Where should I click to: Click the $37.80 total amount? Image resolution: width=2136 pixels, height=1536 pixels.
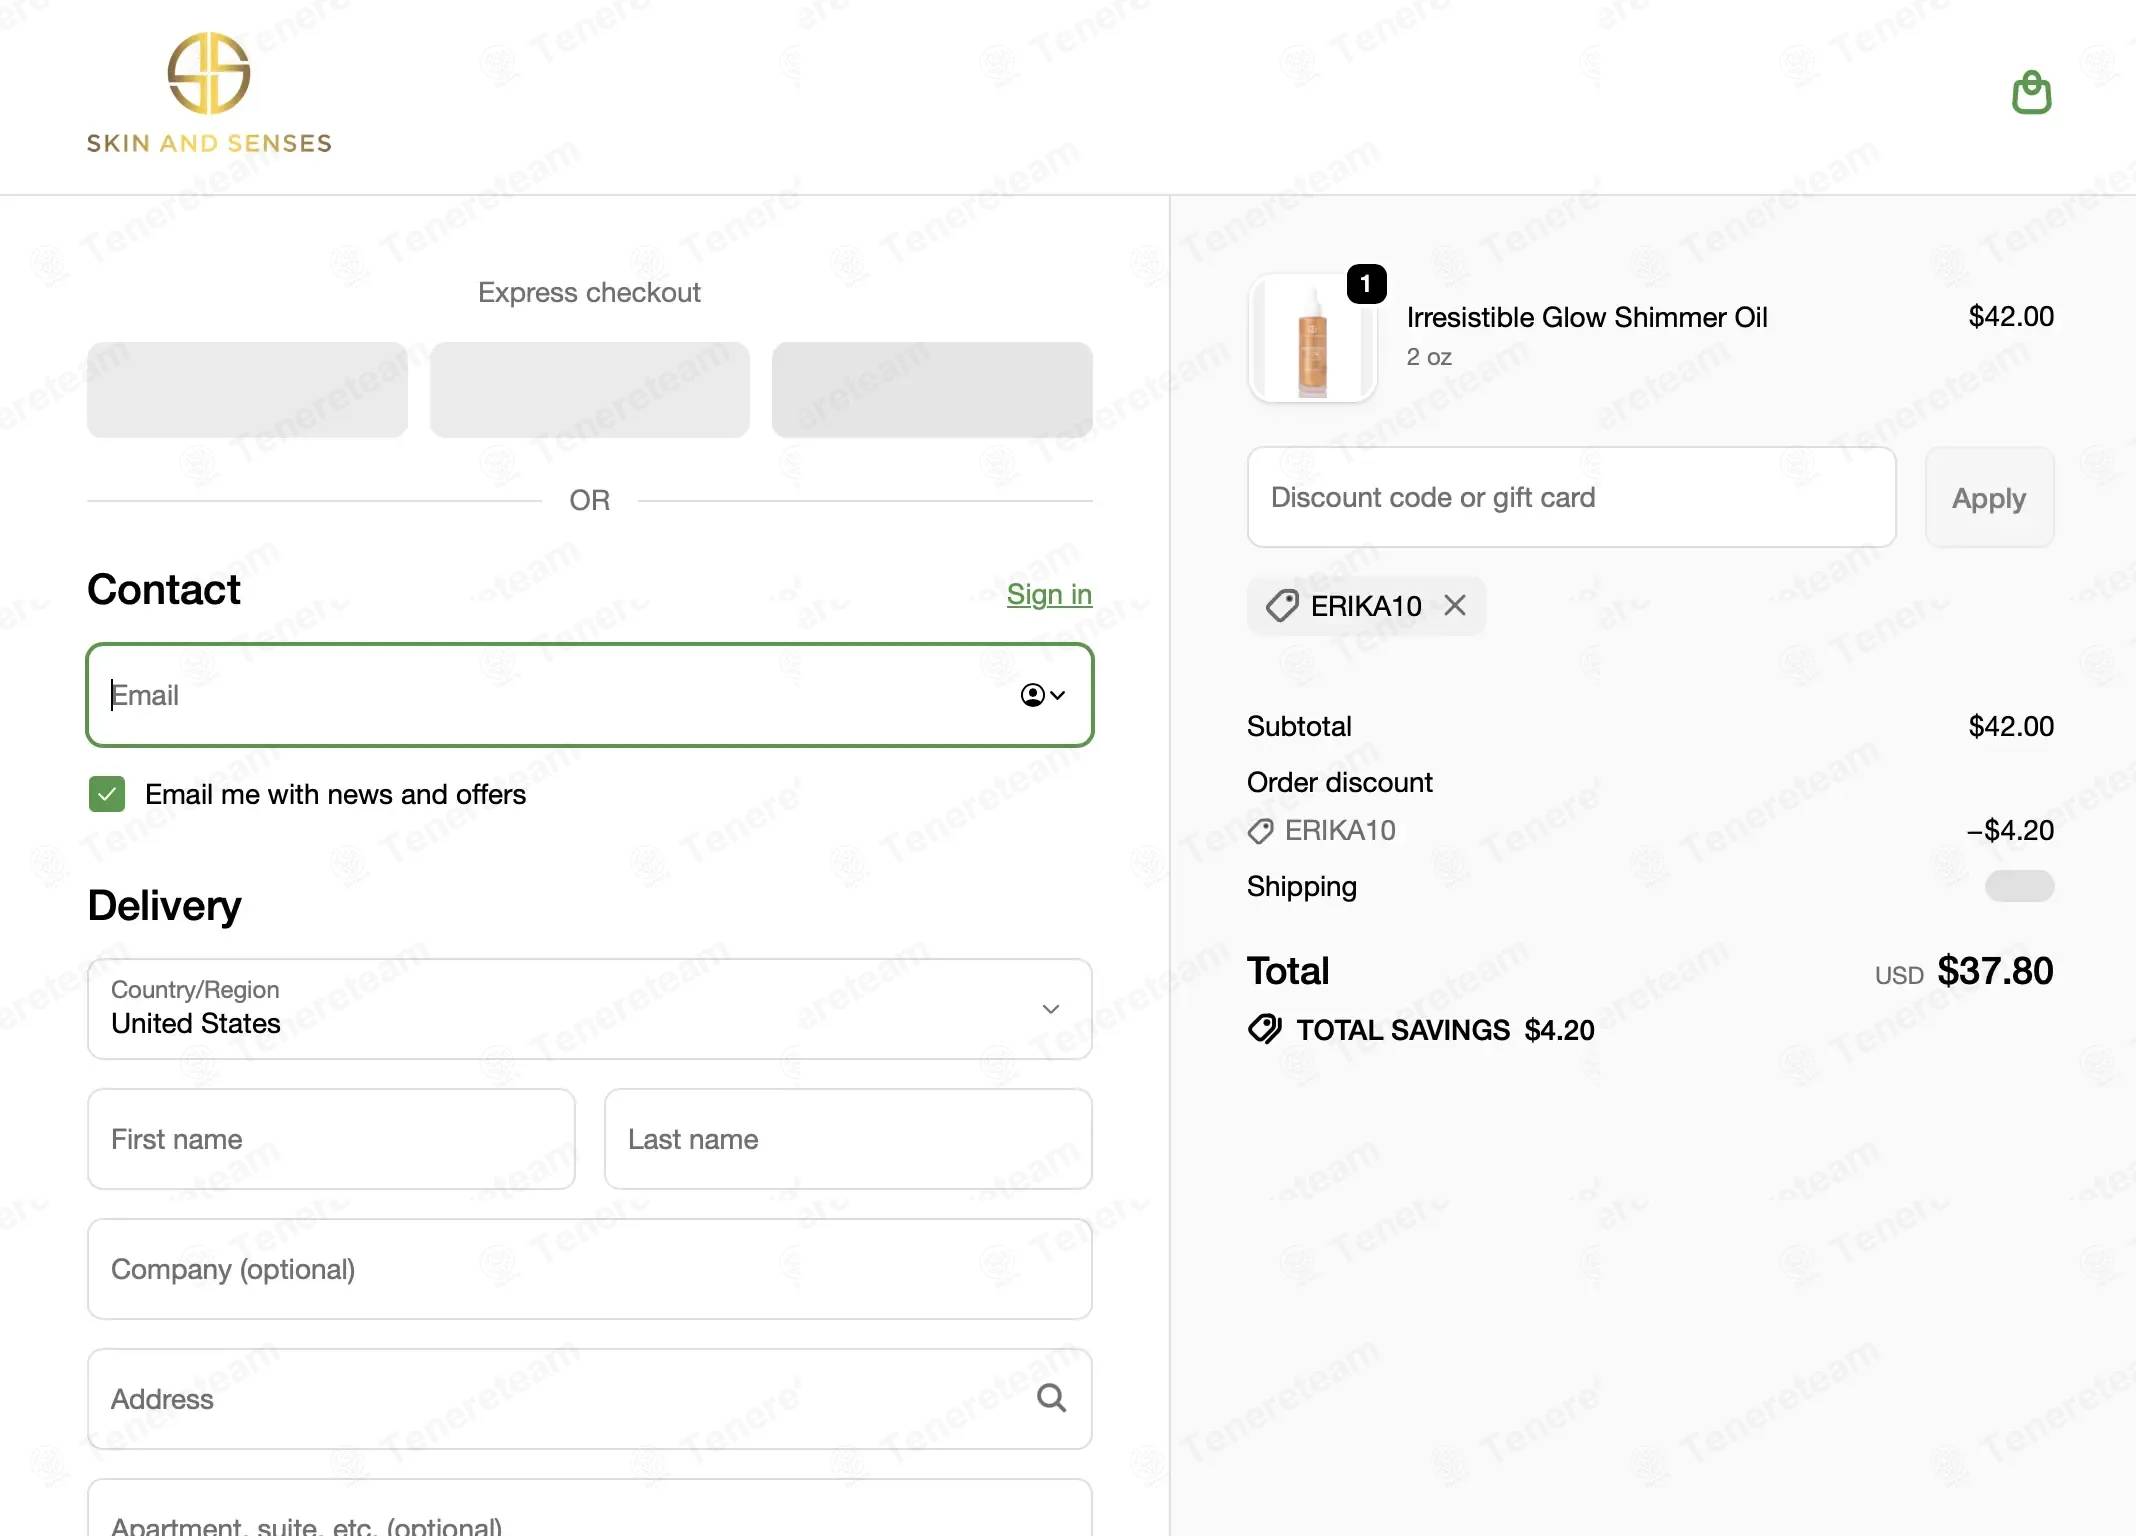[1995, 971]
